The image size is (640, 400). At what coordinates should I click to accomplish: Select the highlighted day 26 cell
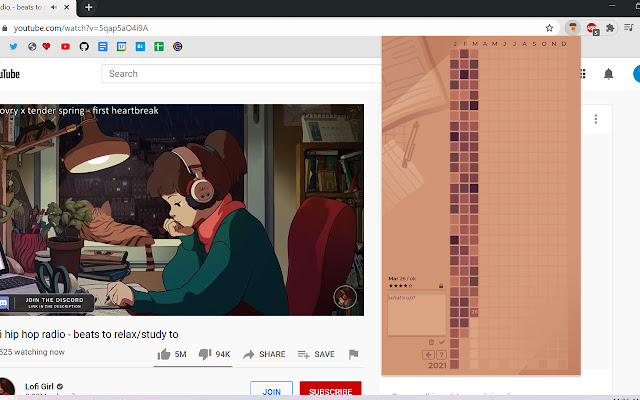[x=474, y=312]
